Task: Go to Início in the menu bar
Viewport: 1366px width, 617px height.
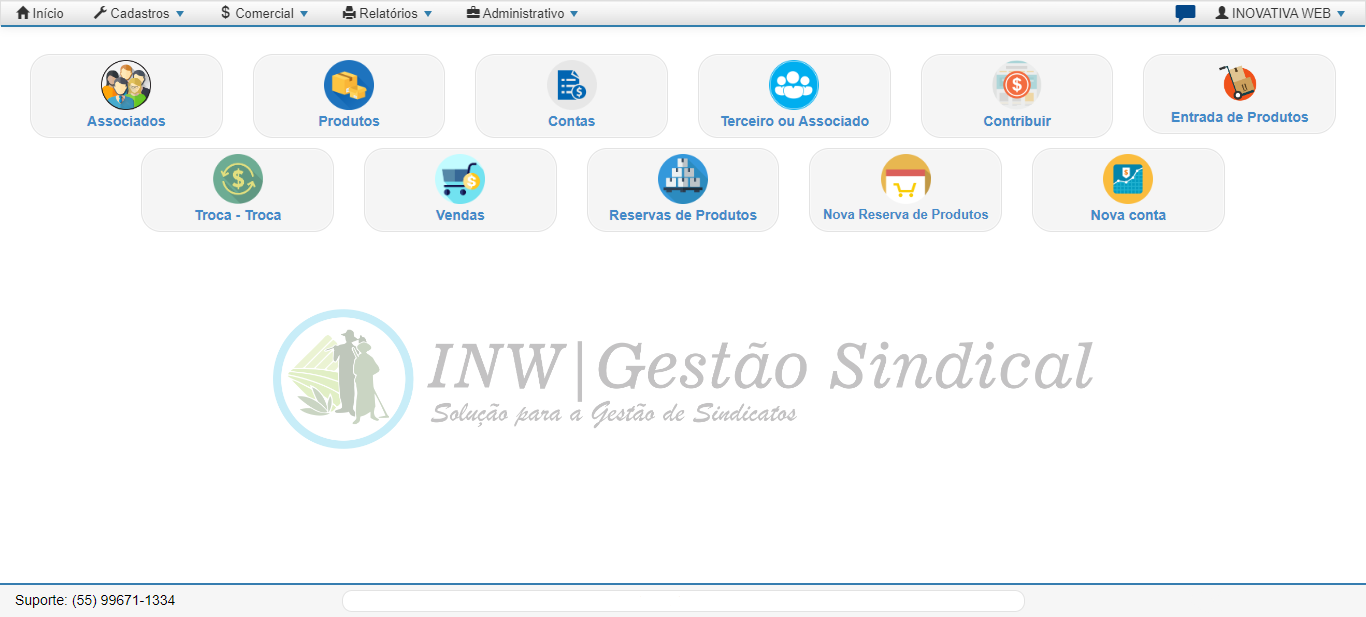Action: pyautogui.click(x=40, y=14)
